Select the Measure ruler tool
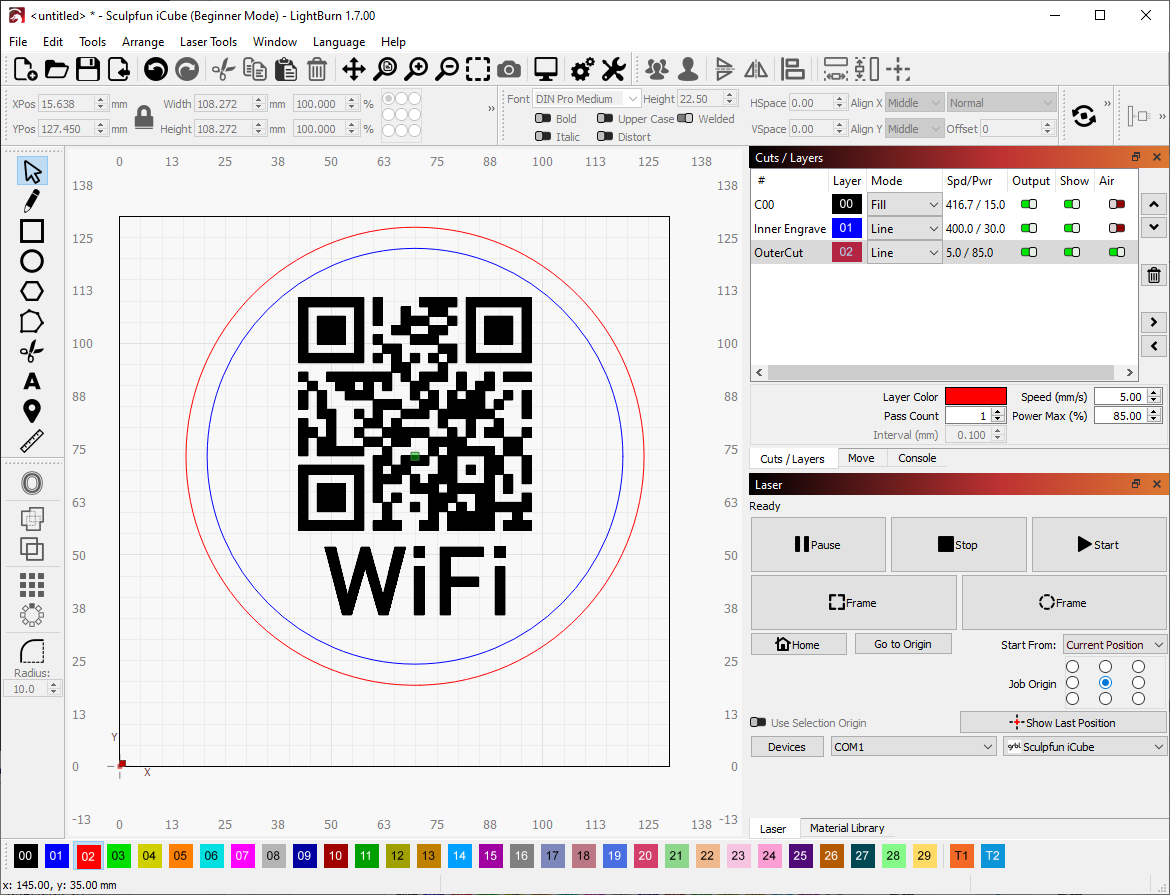 point(32,441)
